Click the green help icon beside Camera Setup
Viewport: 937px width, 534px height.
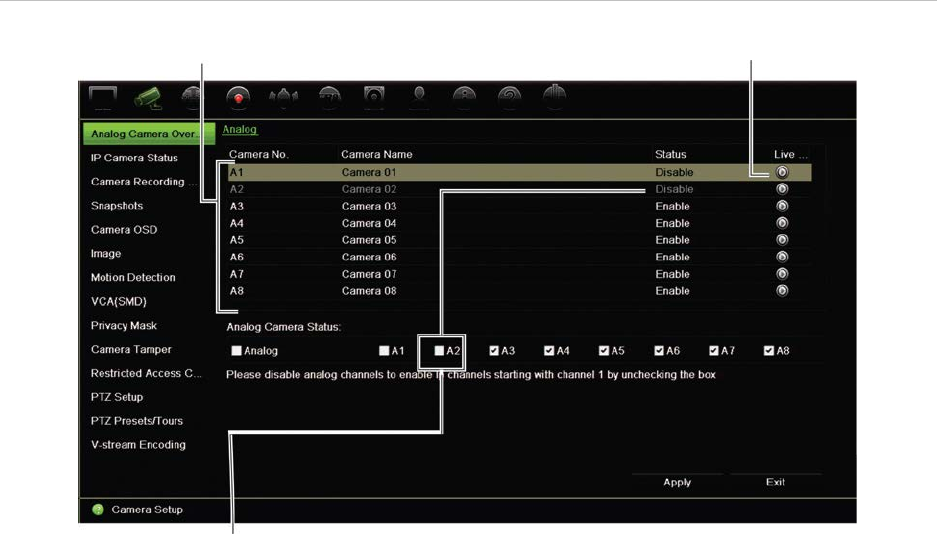point(98,510)
